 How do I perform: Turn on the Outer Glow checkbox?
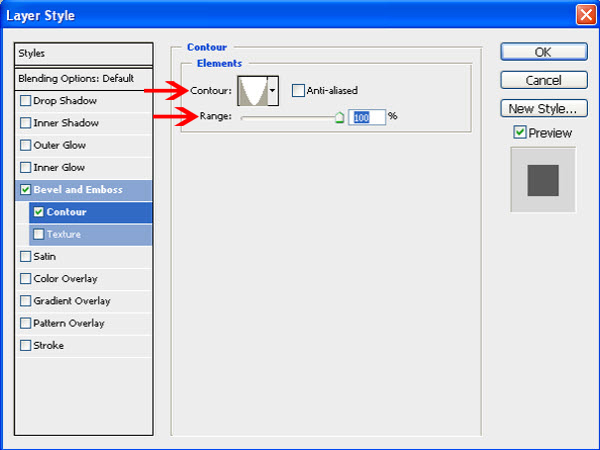[x=25, y=145]
